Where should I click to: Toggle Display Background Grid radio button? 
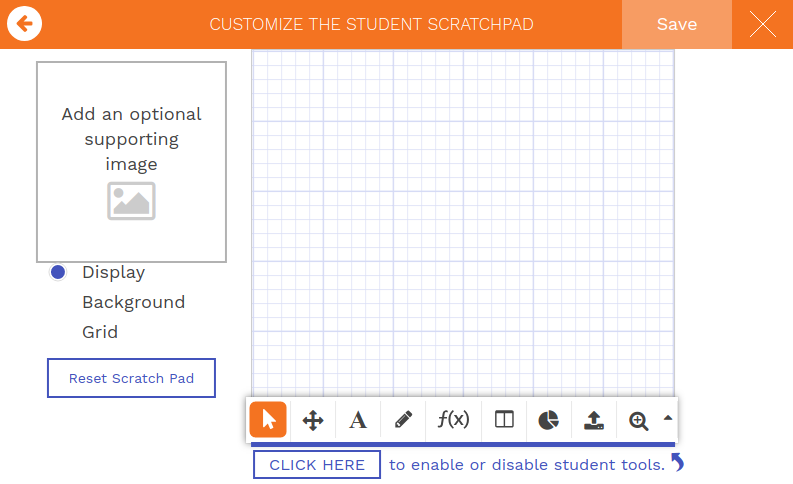tap(58, 272)
